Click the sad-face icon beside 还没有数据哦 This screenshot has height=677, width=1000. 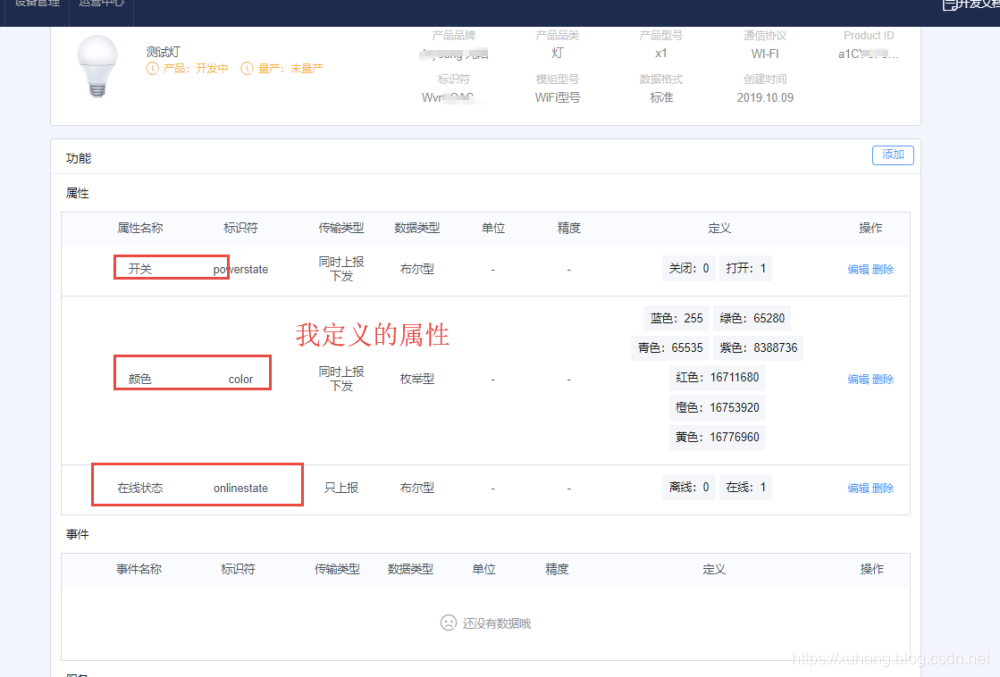pyautogui.click(x=448, y=623)
